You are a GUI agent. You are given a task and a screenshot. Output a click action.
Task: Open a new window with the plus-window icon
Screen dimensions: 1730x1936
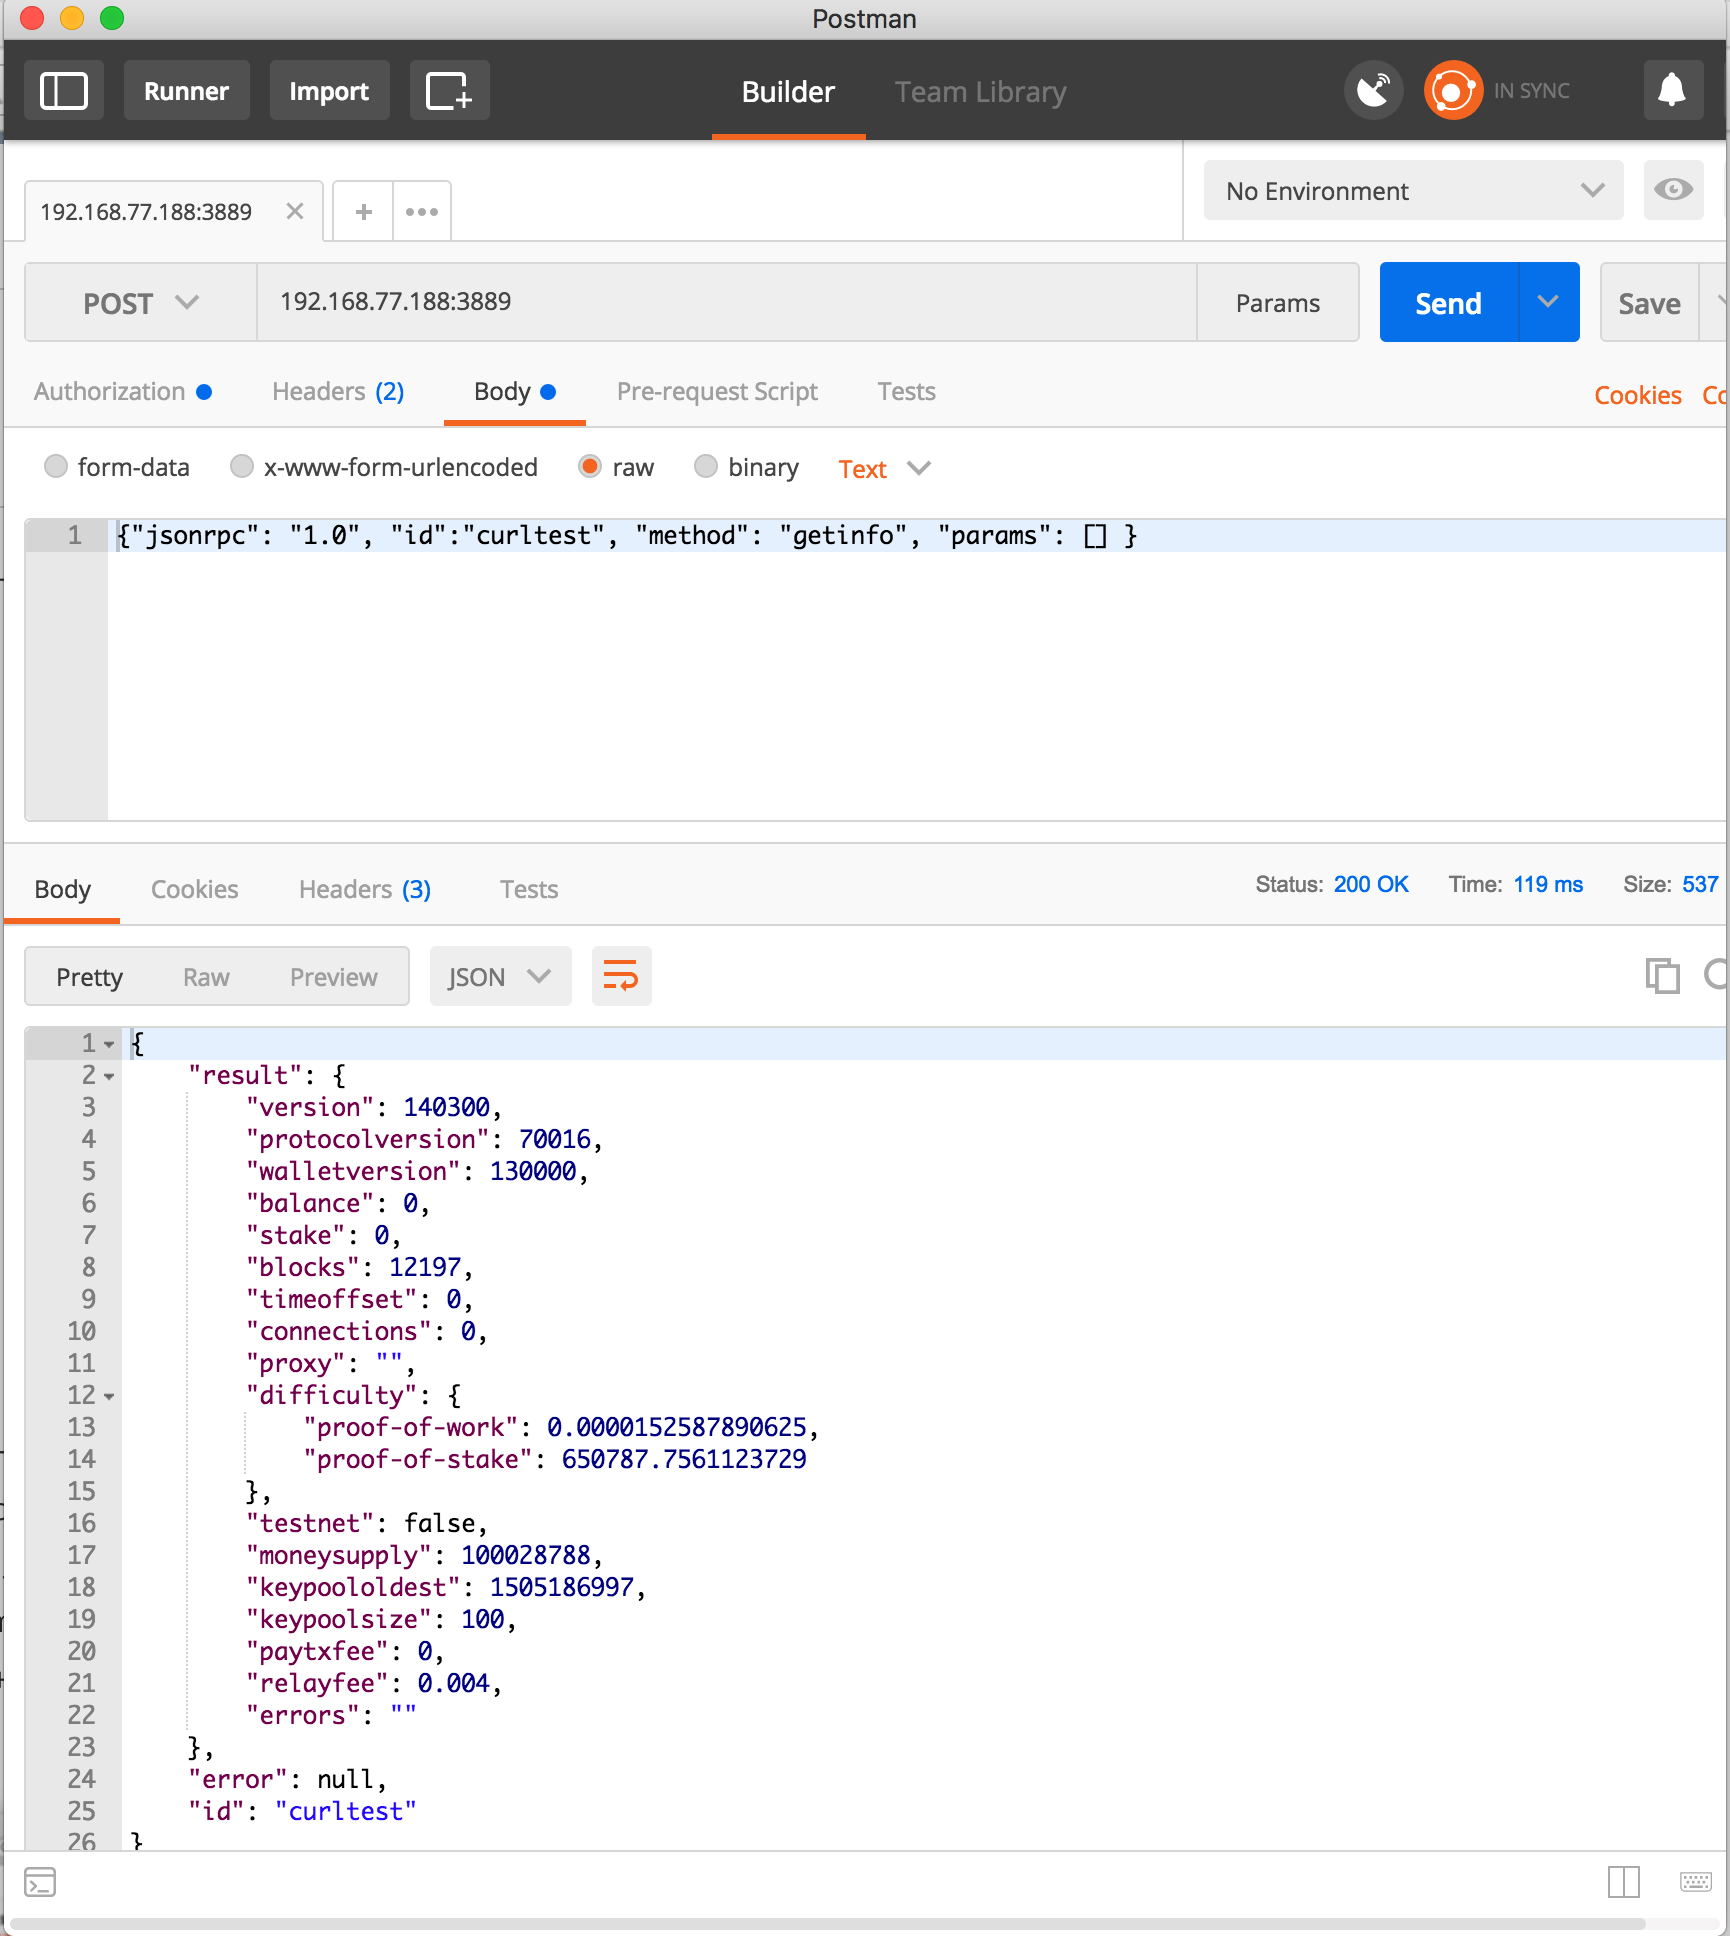[449, 91]
